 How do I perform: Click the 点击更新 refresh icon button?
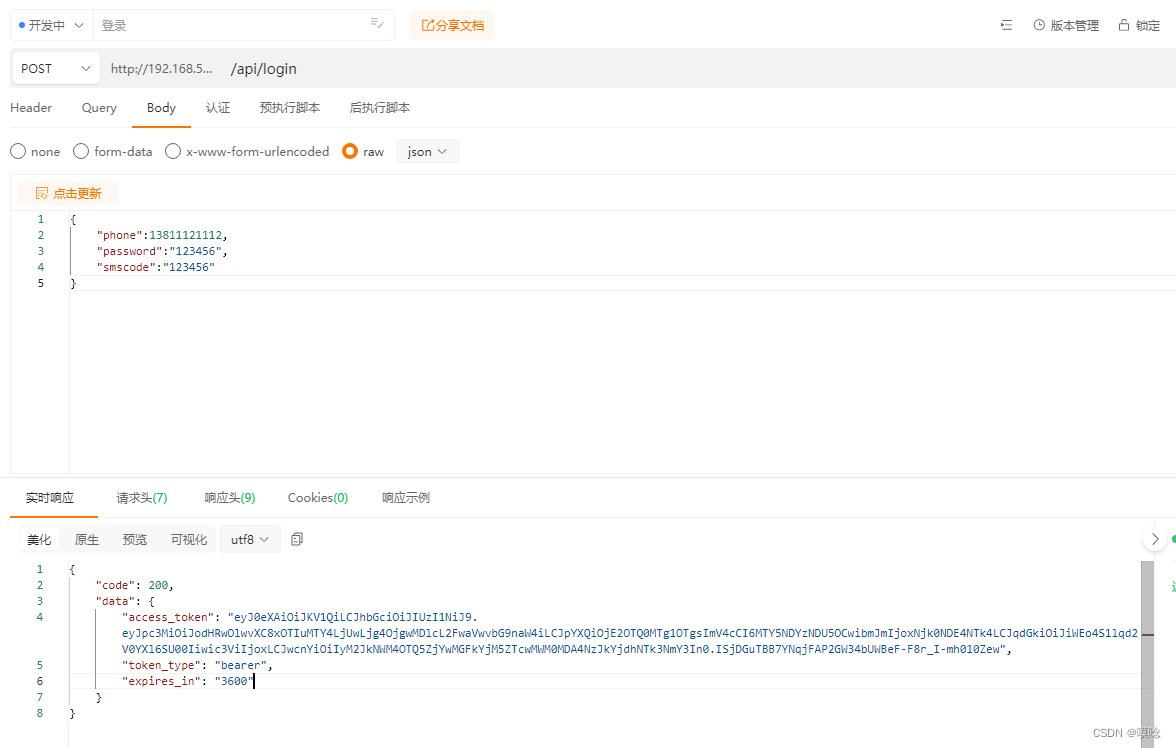click(67, 192)
